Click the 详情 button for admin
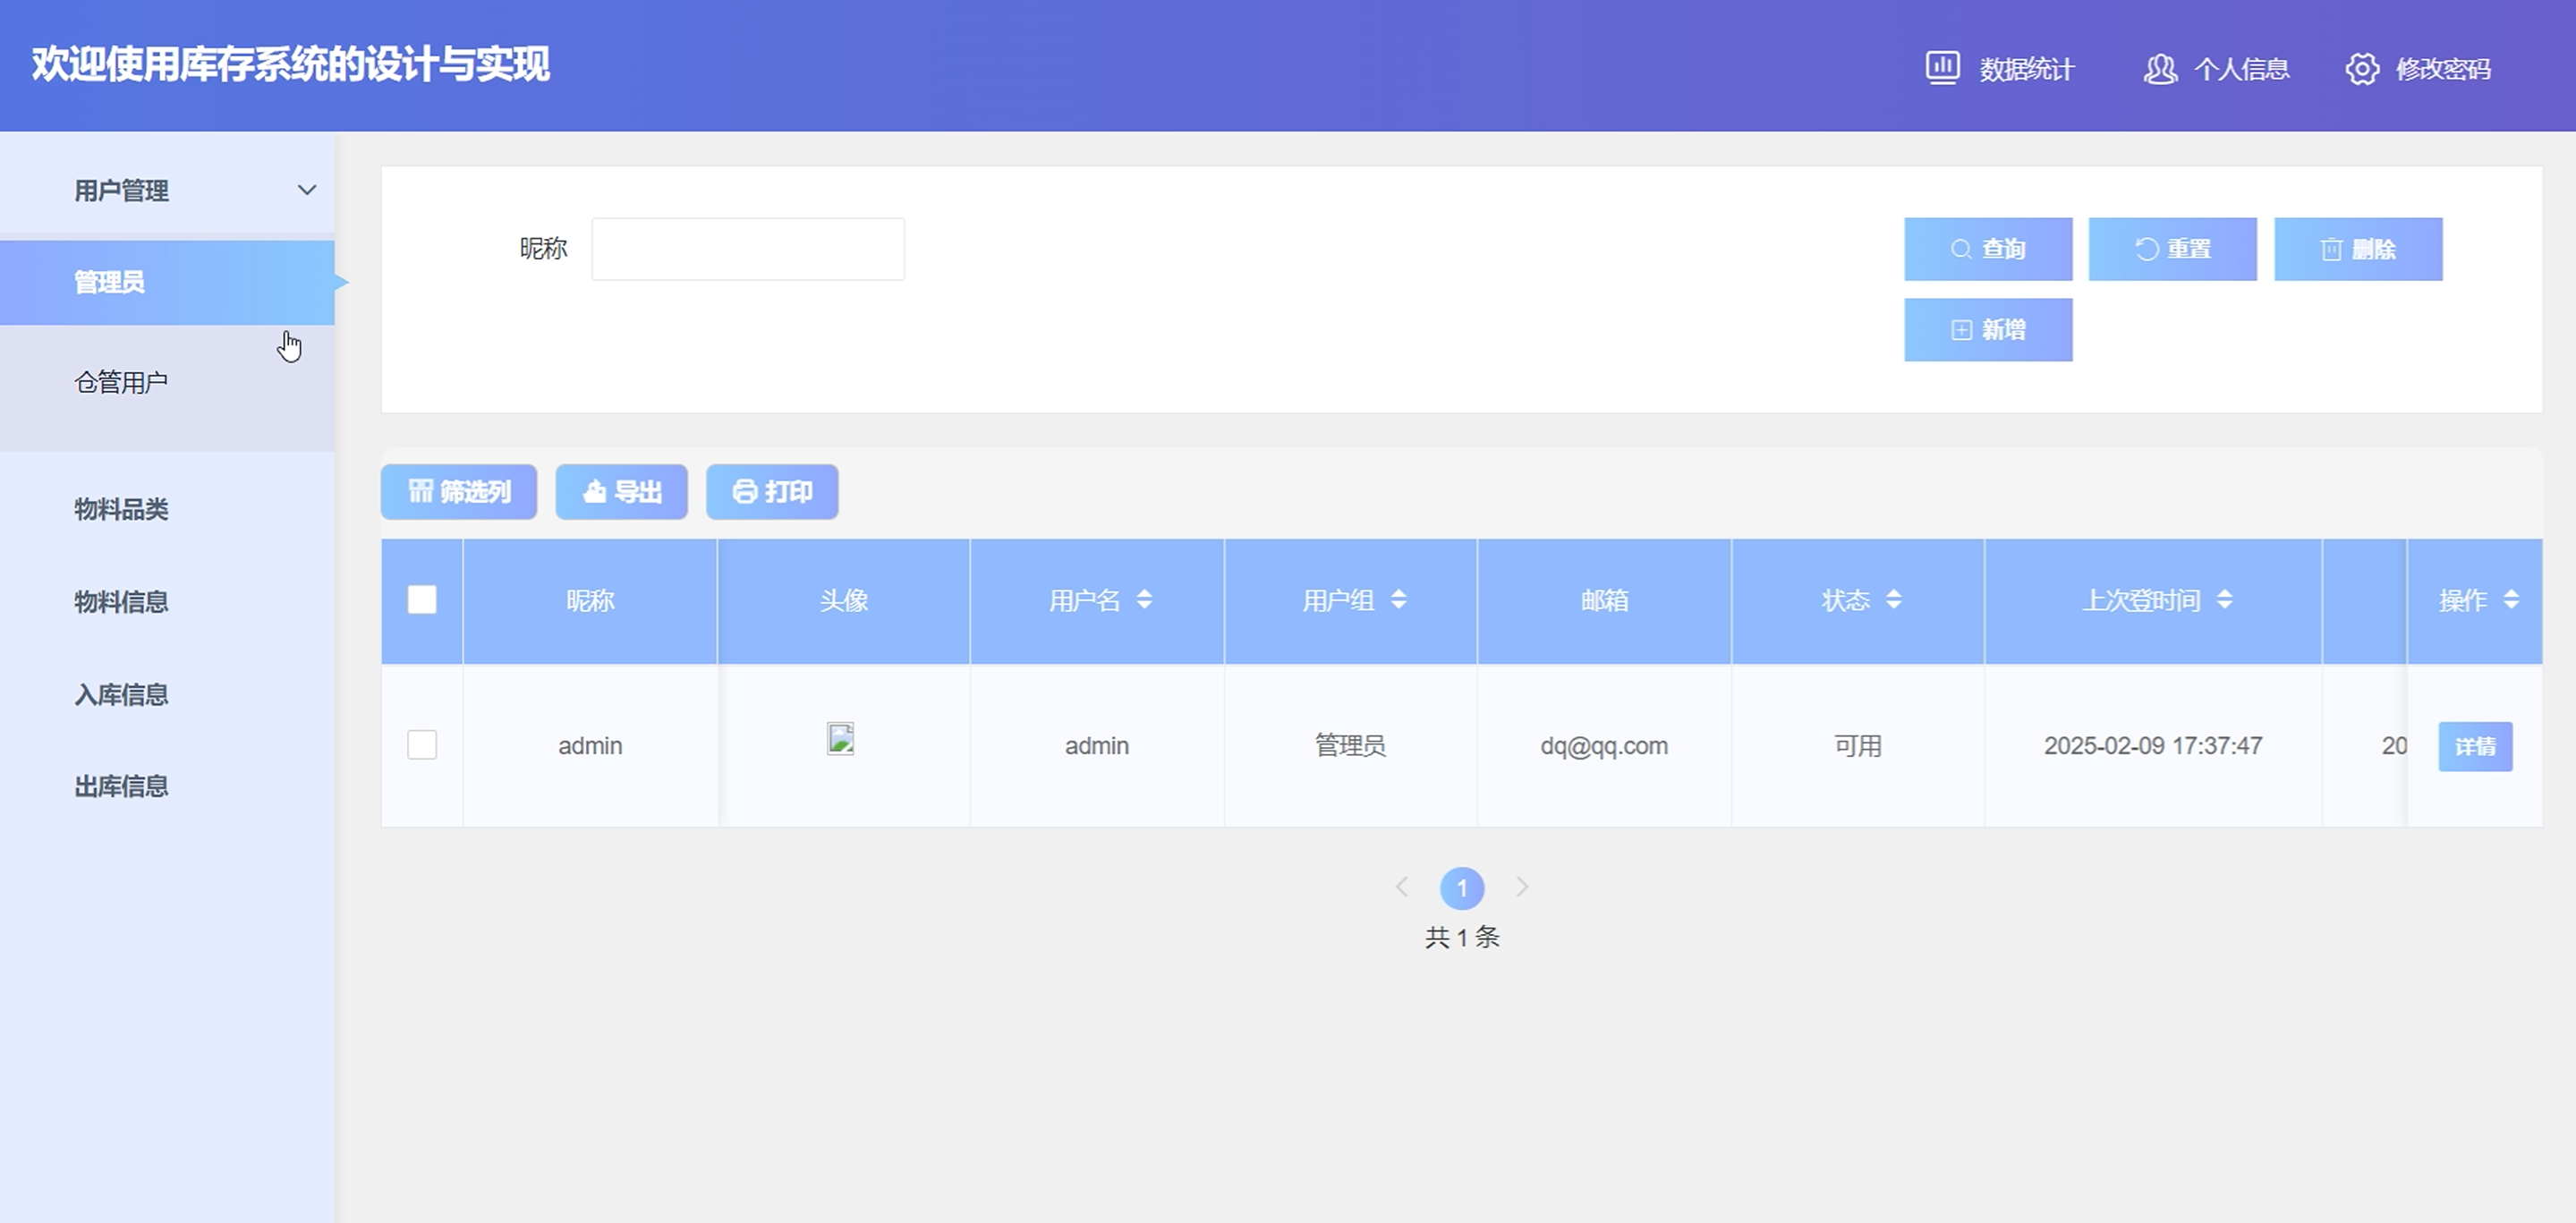Image resolution: width=2576 pixels, height=1223 pixels. tap(2474, 747)
